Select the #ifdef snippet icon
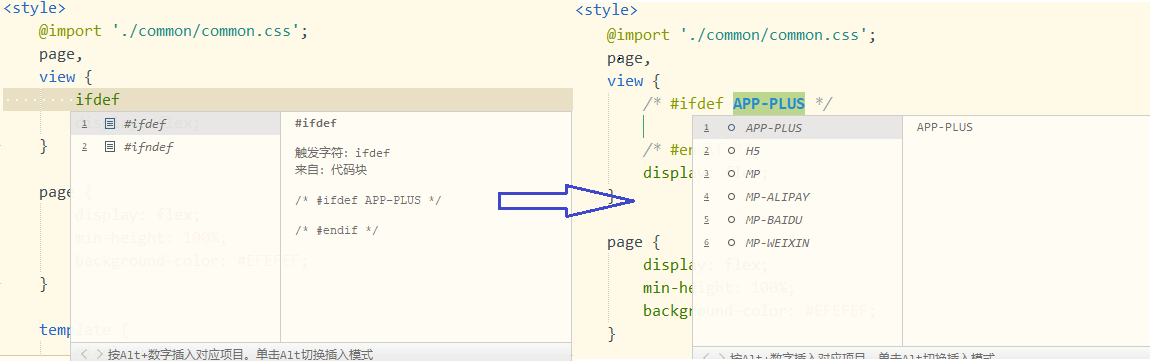This screenshot has height=361, width=1150. point(110,123)
